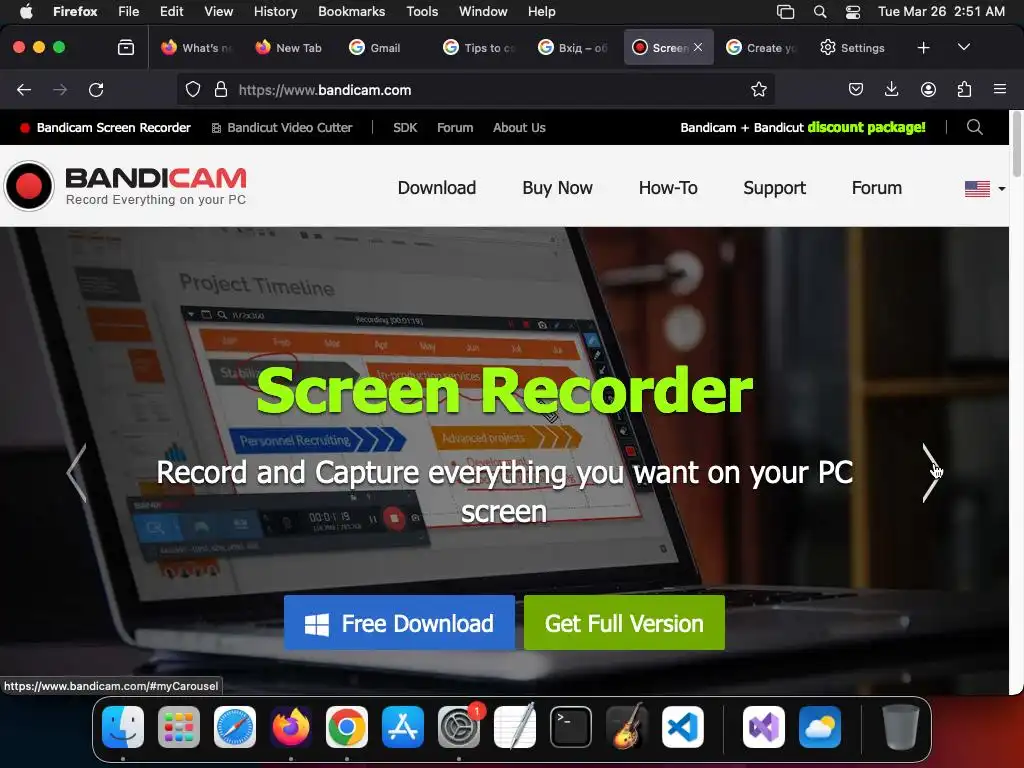1024x768 pixels.
Task: Open Launchpad from the Dock
Action: coord(179,727)
